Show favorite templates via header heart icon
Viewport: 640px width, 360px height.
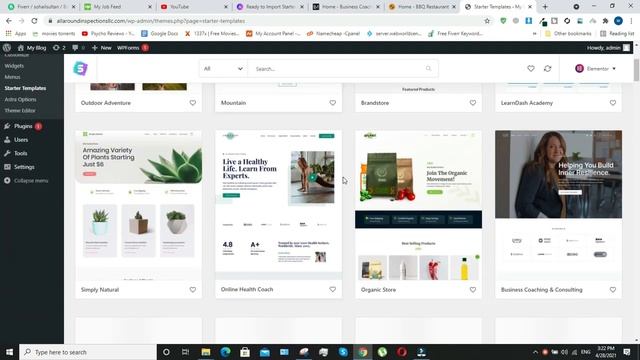pyautogui.click(x=531, y=69)
